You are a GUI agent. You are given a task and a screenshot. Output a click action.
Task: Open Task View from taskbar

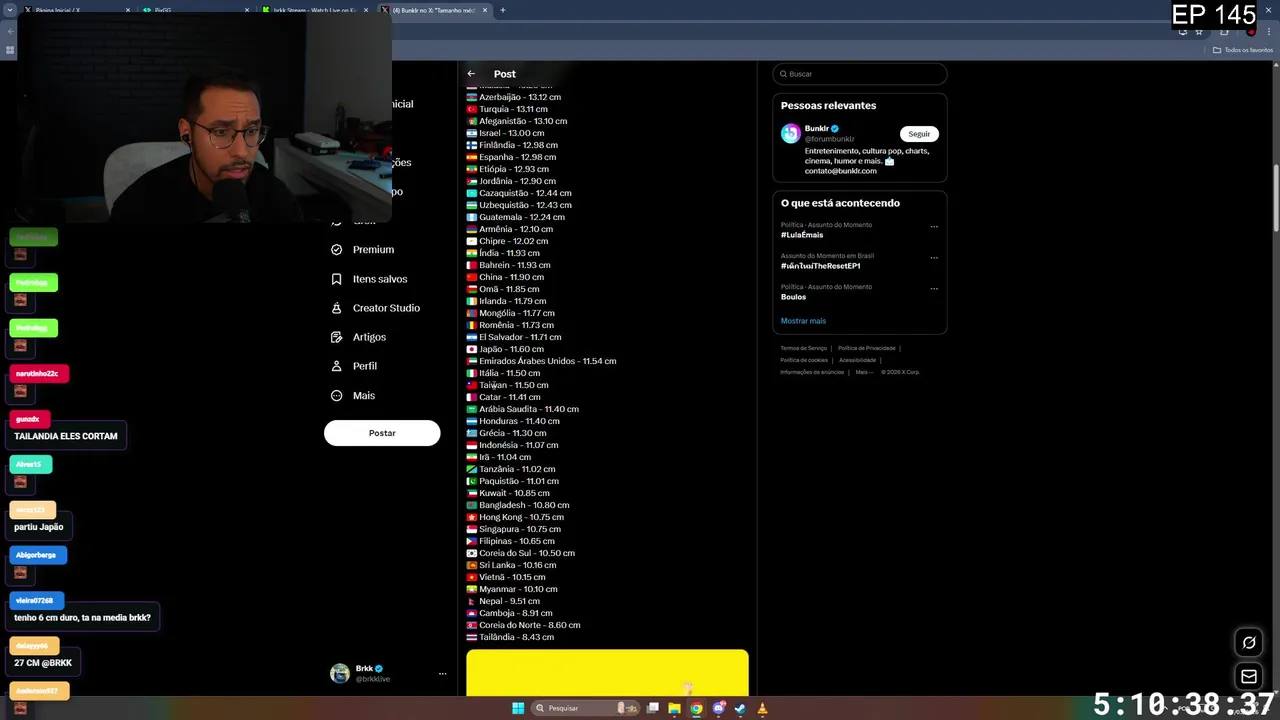pyautogui.click(x=653, y=708)
